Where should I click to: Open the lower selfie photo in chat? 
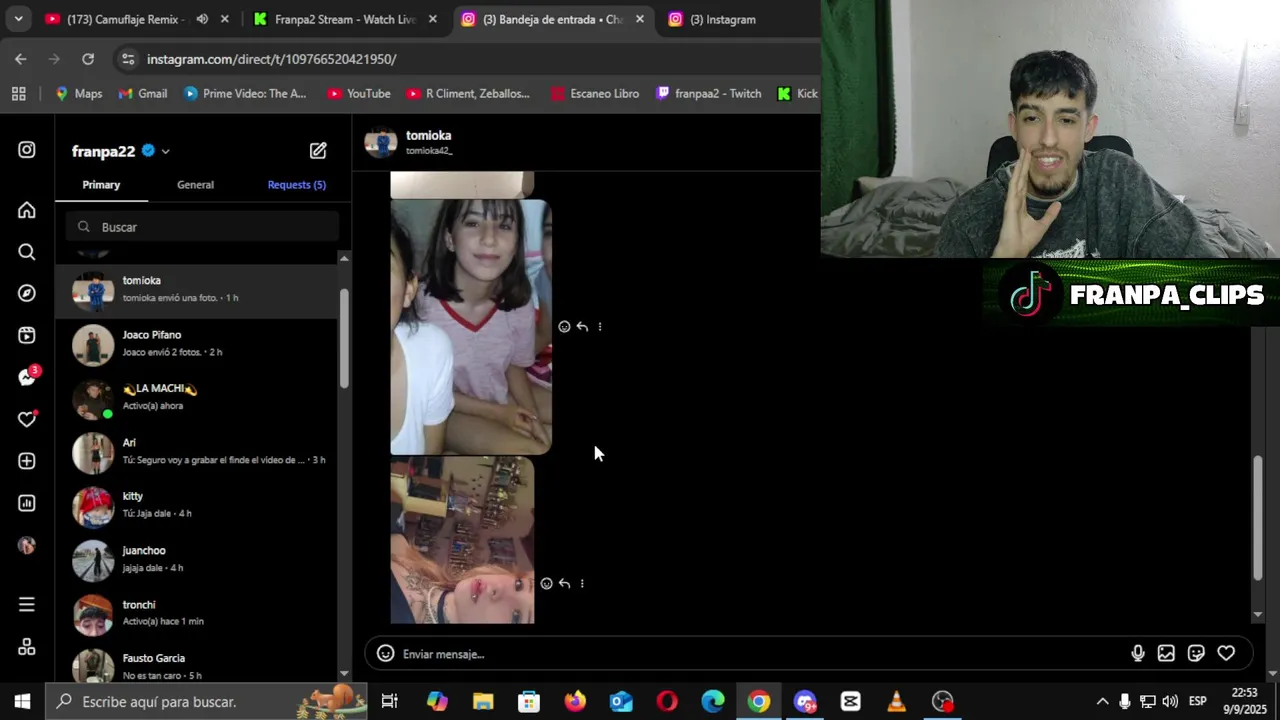tap(462, 540)
